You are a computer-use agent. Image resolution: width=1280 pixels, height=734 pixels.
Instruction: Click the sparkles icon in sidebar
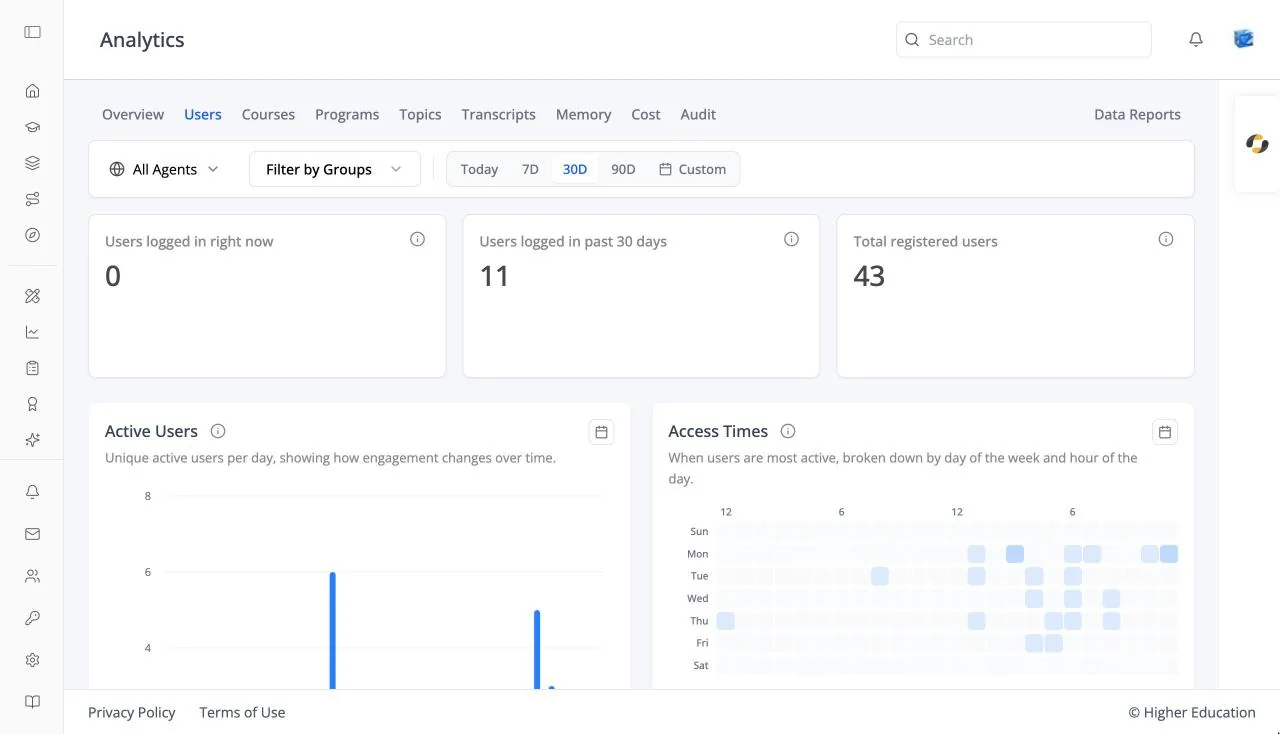click(32, 440)
